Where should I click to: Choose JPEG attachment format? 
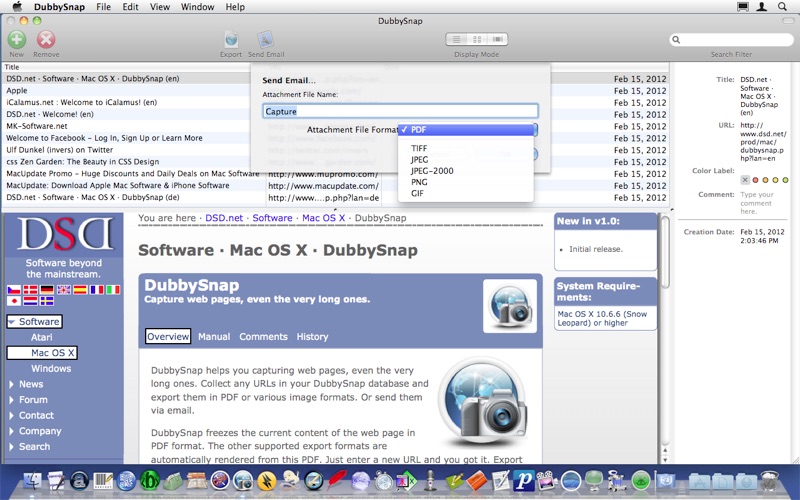[465, 160]
